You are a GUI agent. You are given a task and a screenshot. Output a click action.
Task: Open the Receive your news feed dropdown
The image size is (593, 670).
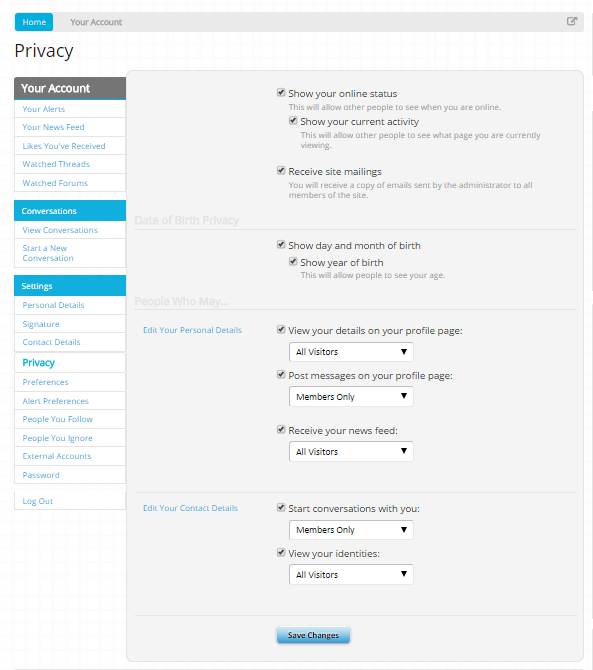[x=351, y=451]
